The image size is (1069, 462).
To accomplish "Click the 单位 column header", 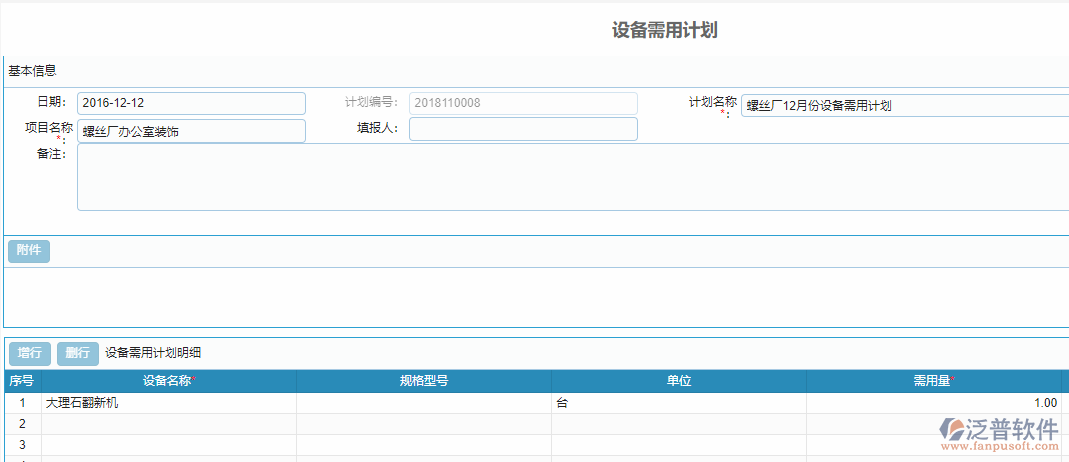I will click(x=679, y=381).
